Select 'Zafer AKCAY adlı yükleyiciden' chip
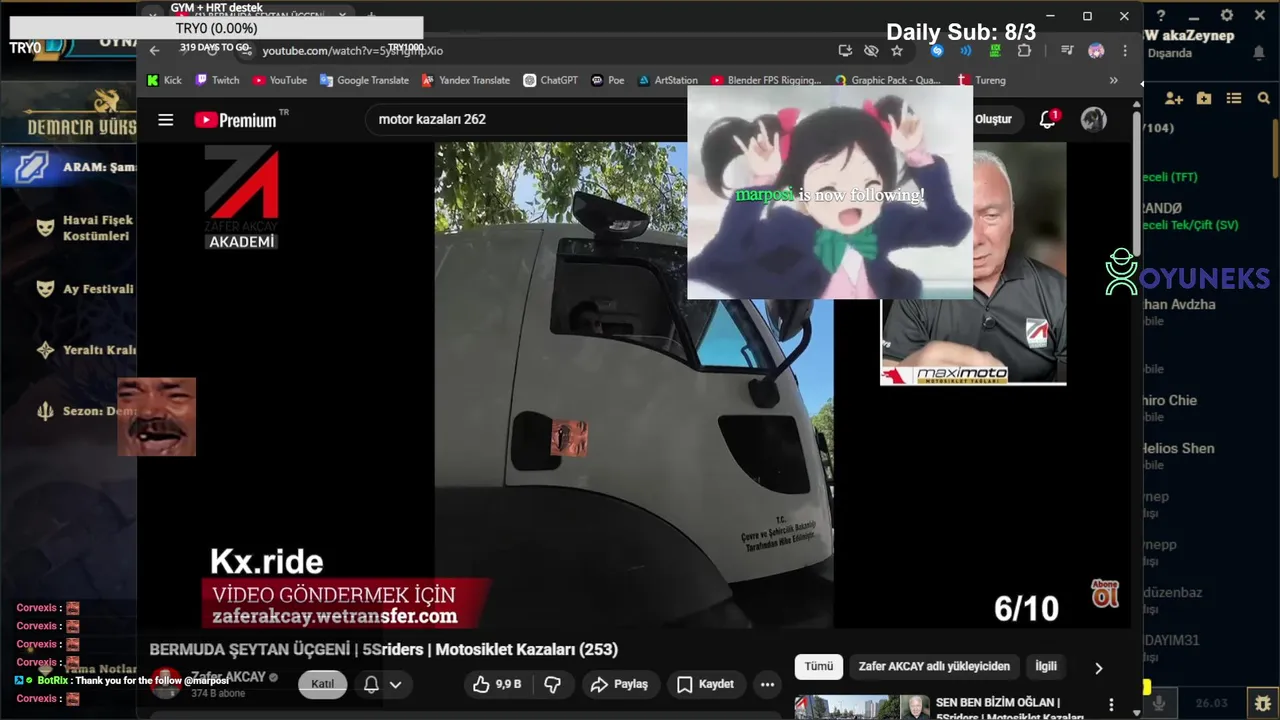This screenshot has height=720, width=1280. [934, 666]
